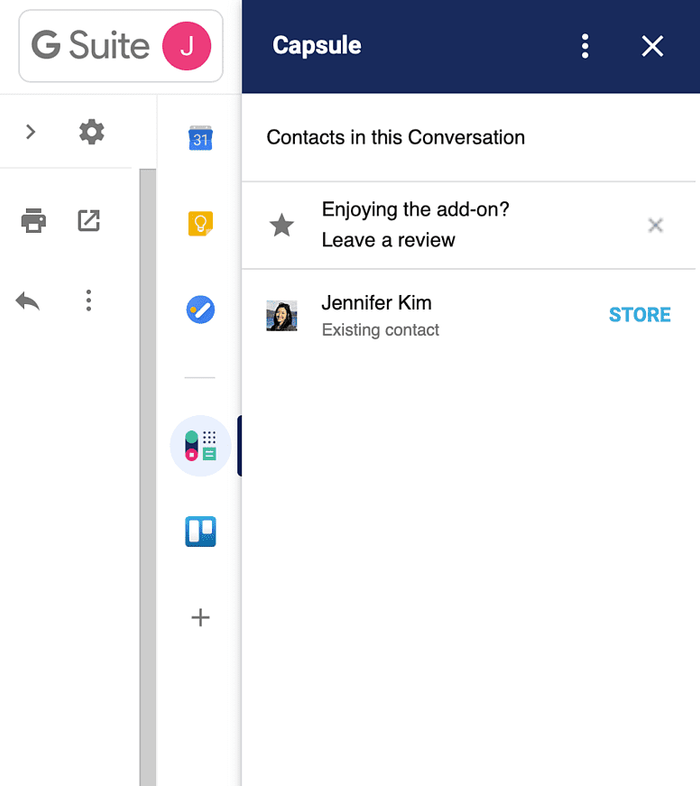
Task: Open the Trello add-on icon
Action: [x=201, y=531]
